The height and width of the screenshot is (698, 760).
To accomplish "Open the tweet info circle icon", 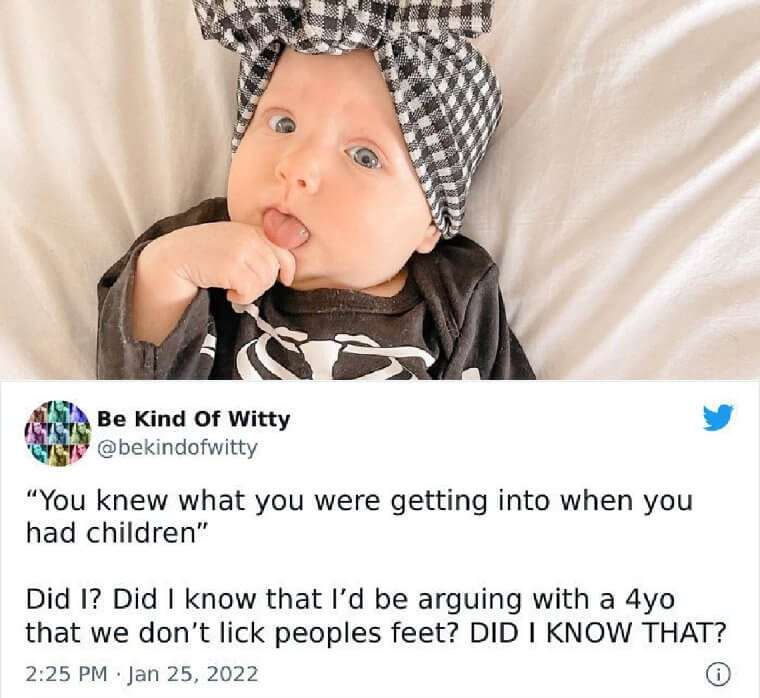I will pos(718,673).
